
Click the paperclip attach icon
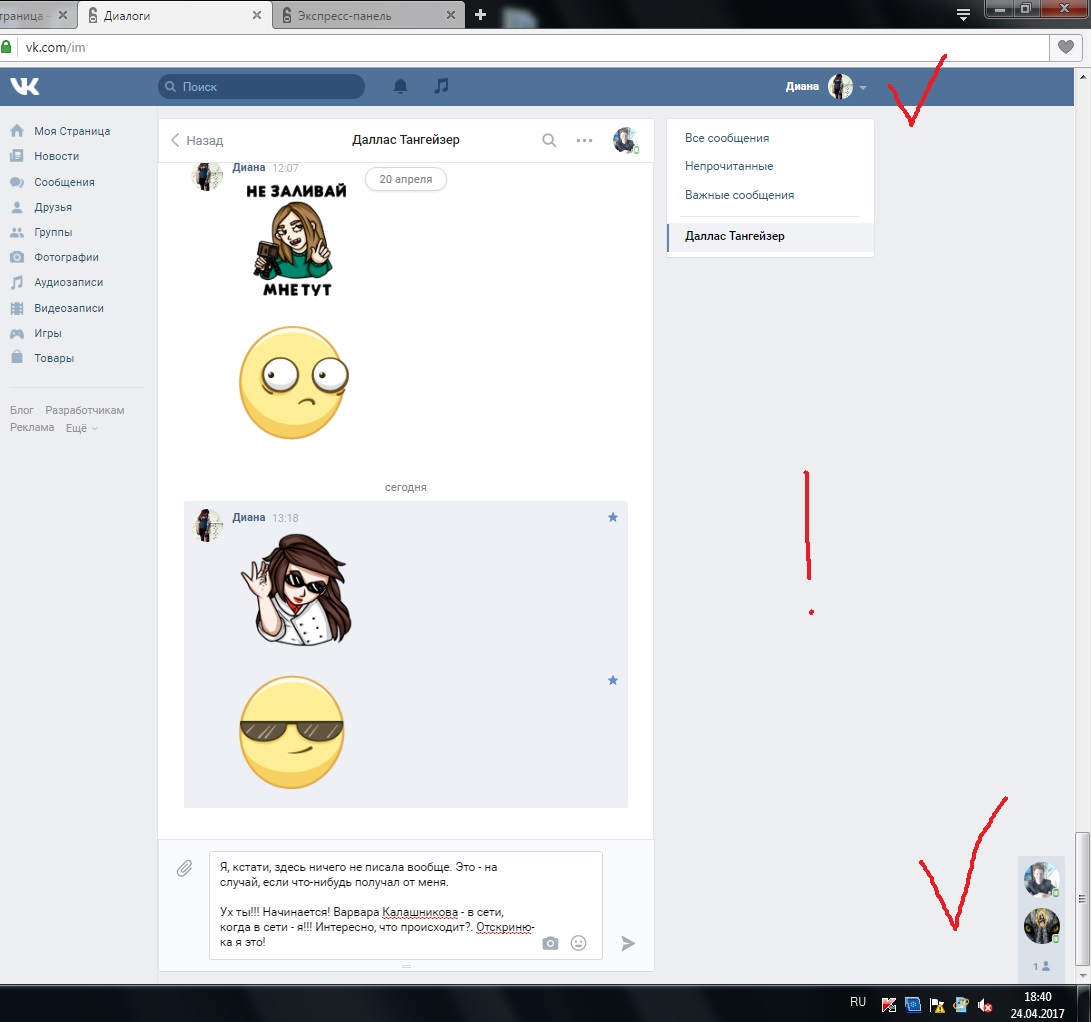[x=184, y=868]
